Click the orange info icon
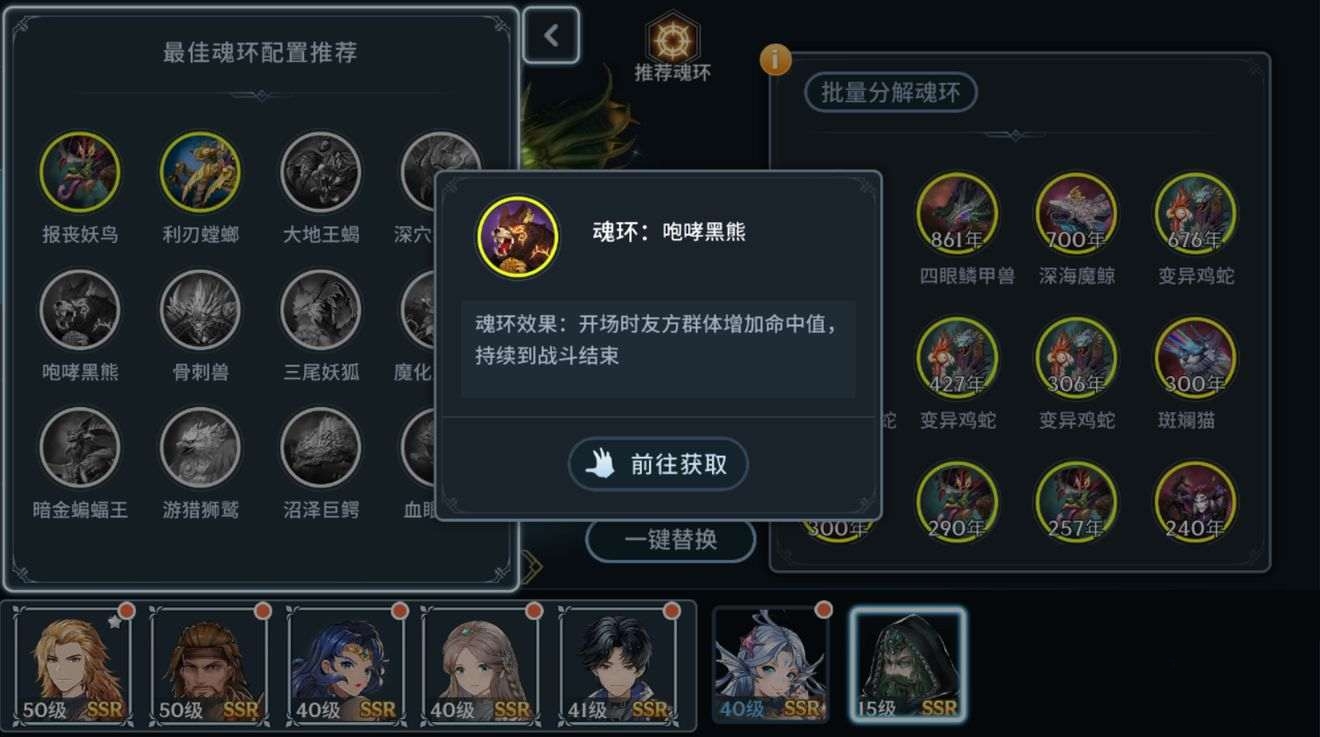The width and height of the screenshot is (1320, 737). 776,59
